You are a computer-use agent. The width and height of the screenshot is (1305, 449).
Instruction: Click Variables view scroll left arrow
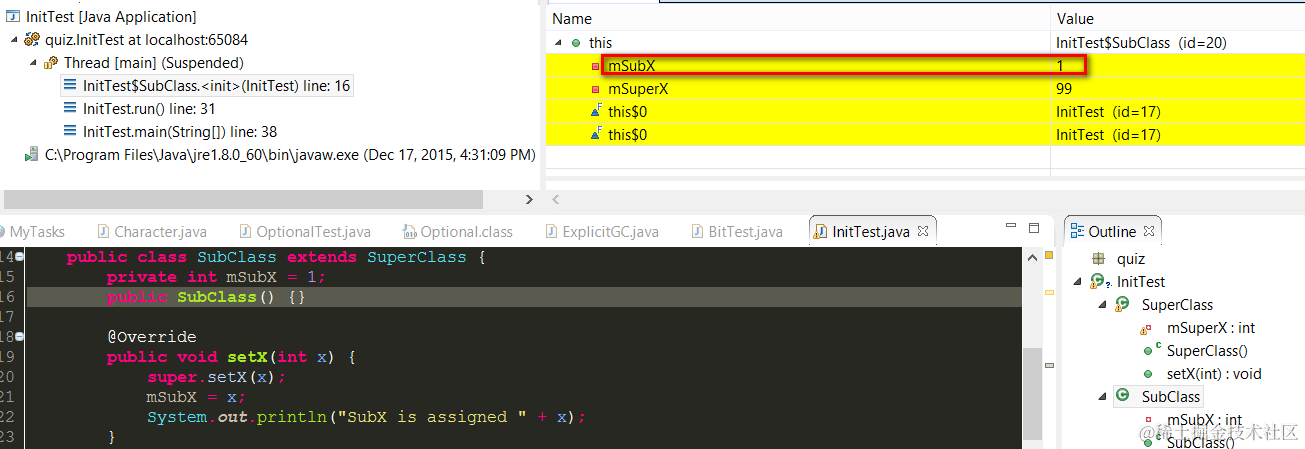coord(556,200)
